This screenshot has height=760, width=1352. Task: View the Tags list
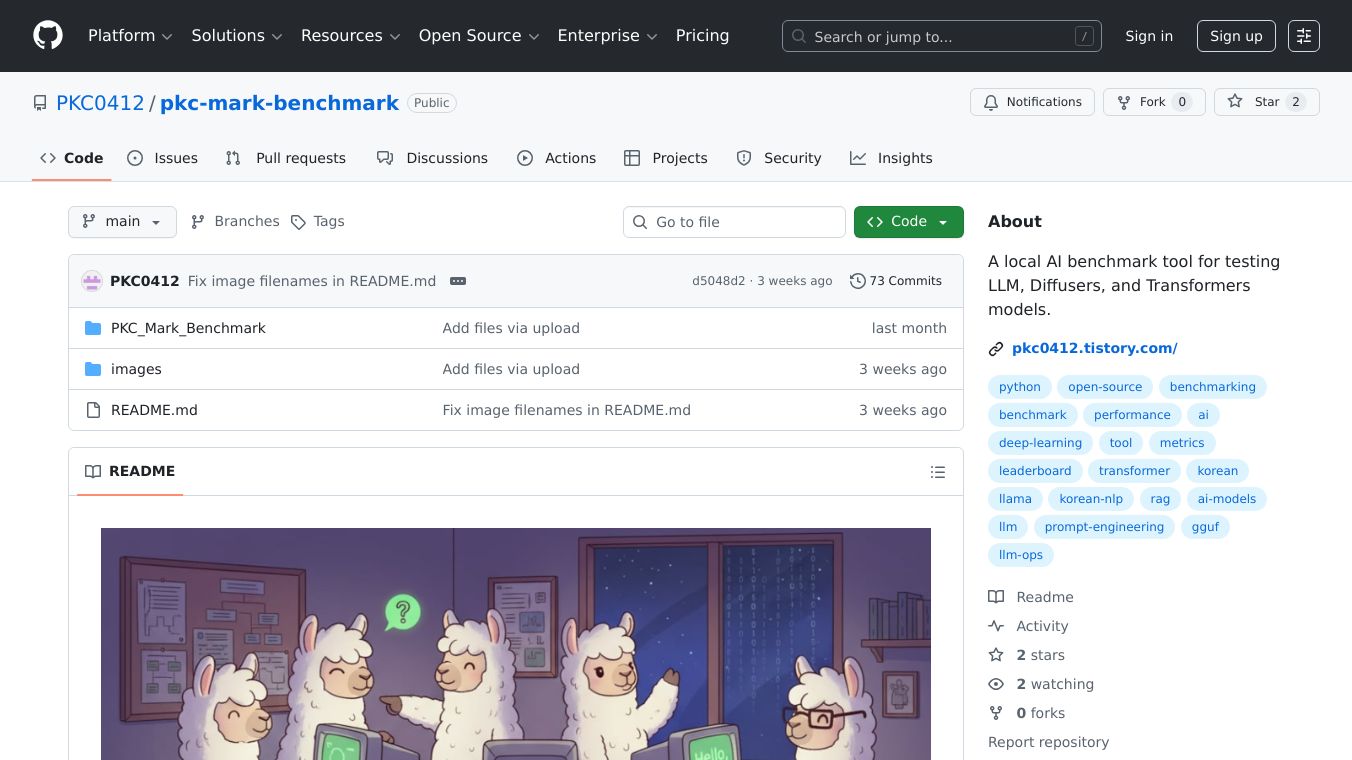point(317,222)
